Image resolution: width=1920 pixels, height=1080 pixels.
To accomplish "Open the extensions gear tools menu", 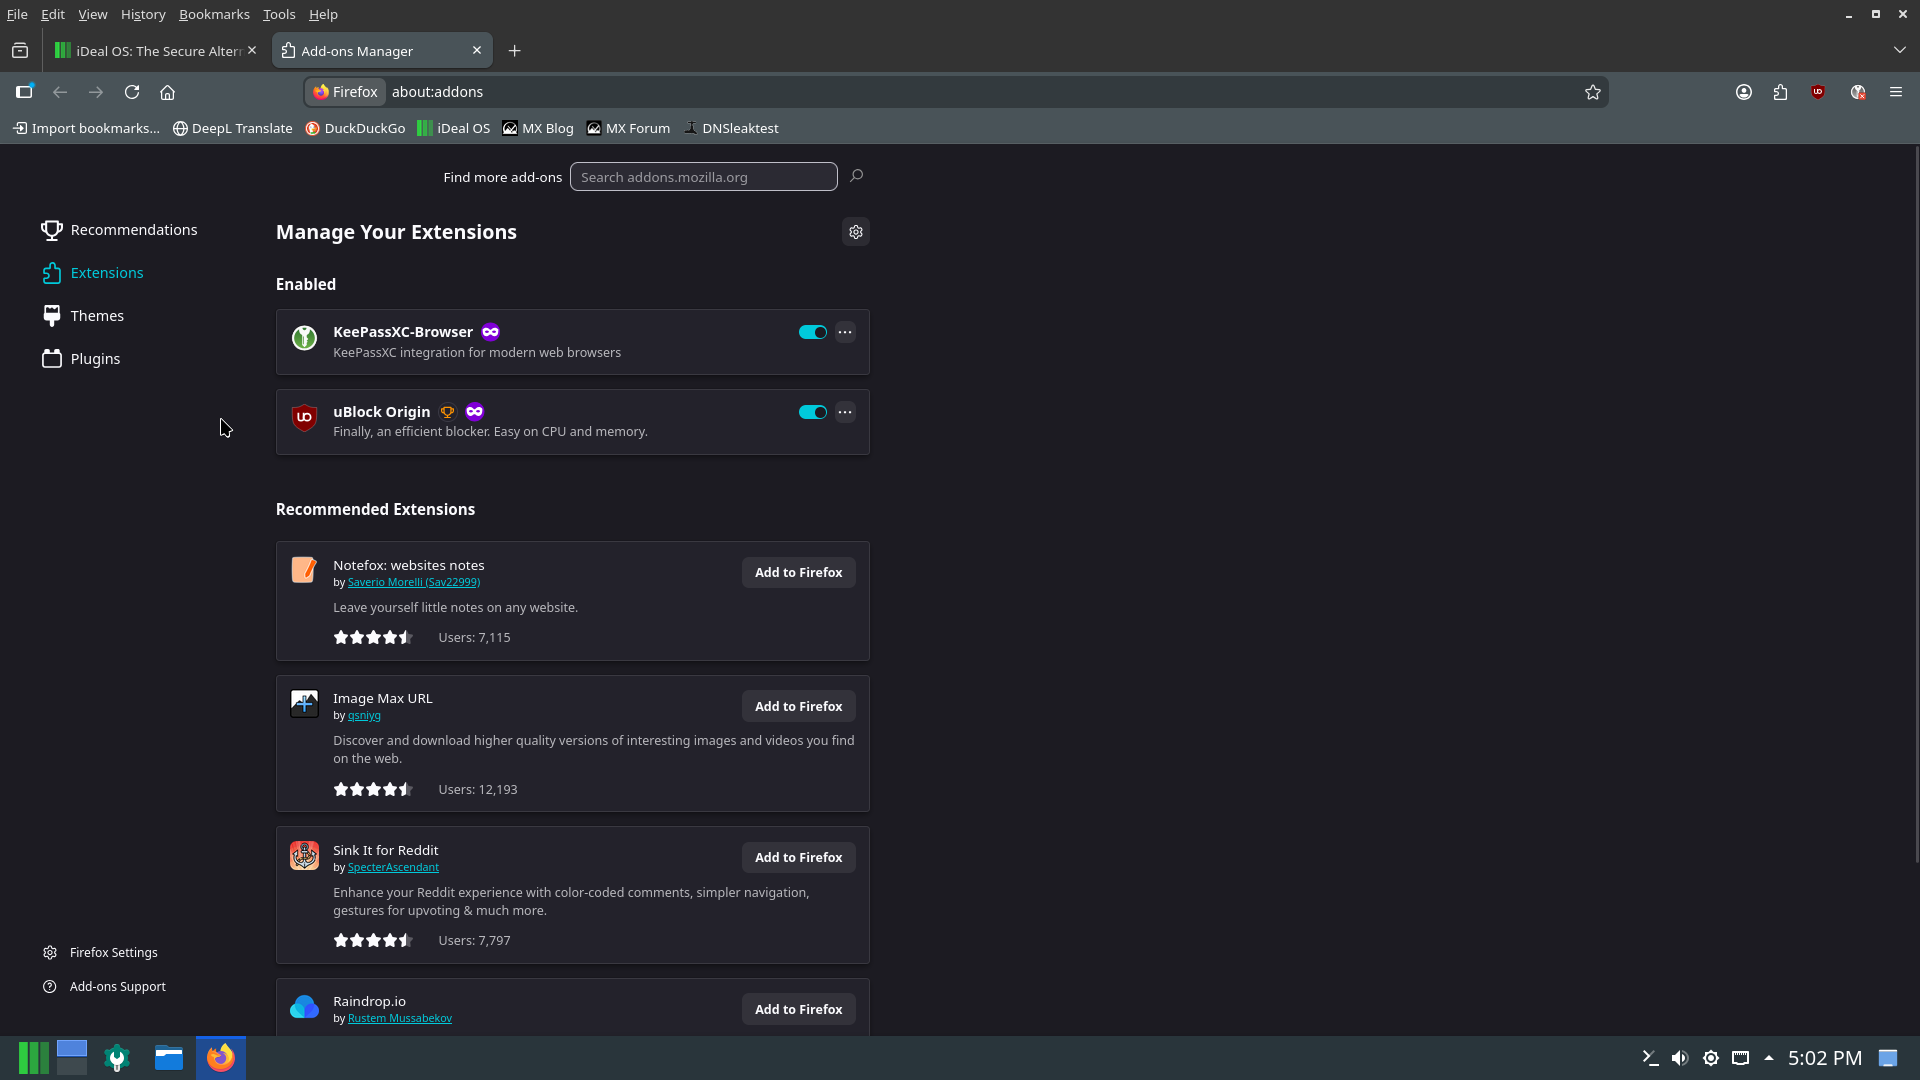I will coord(856,232).
